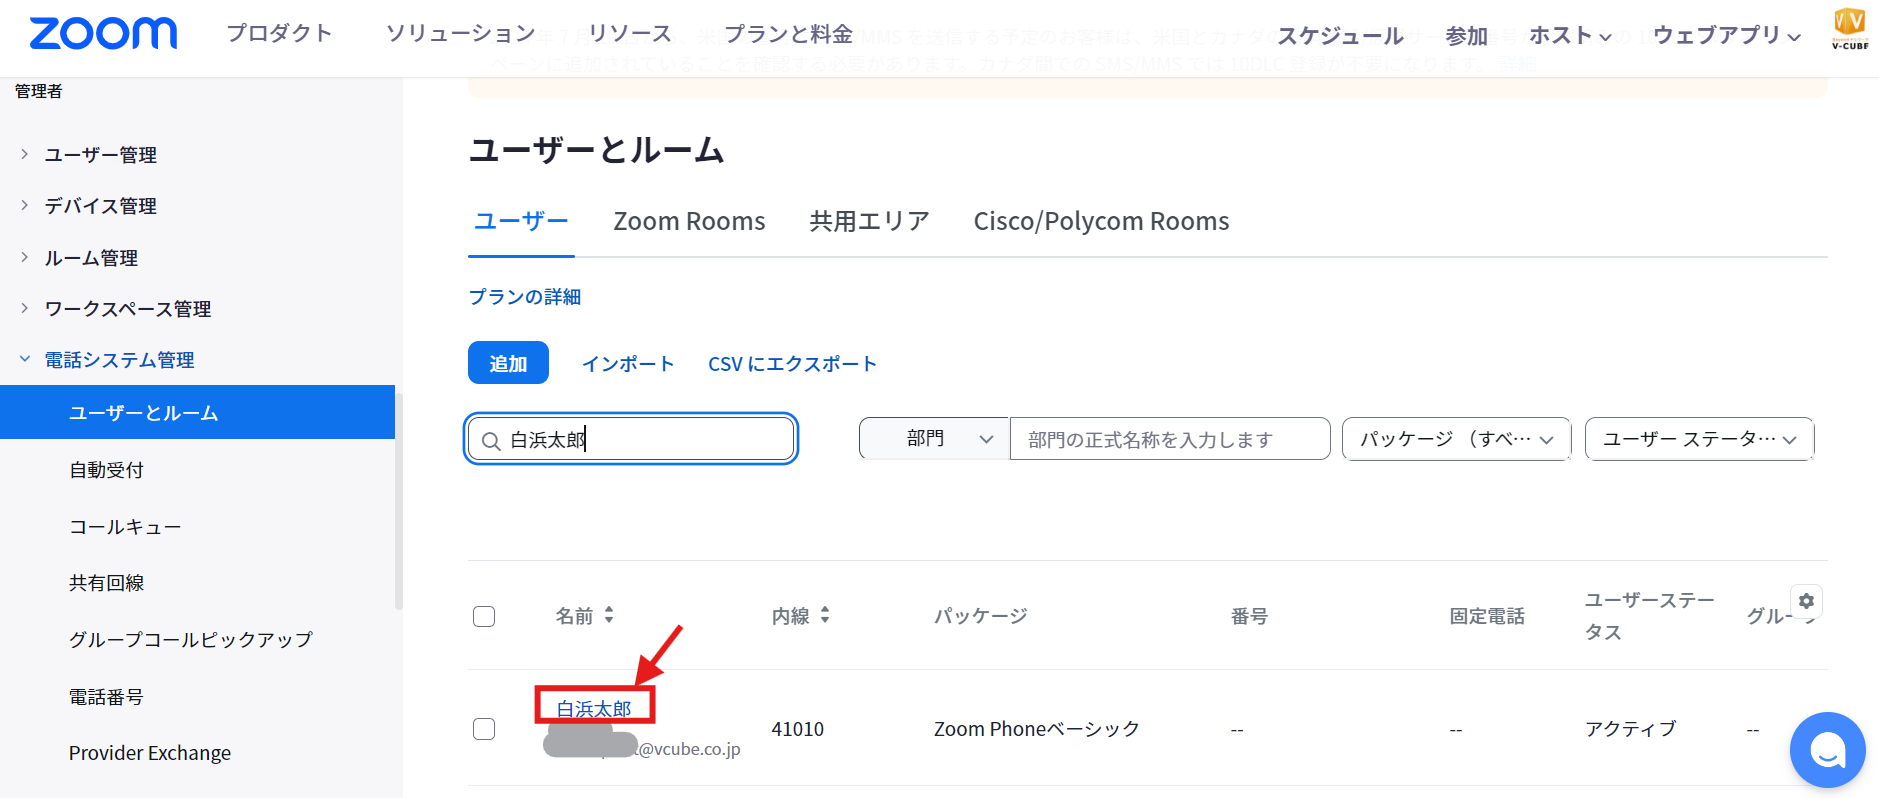Viewport: 1879px width, 798px height.
Task: Click 参加 in top bar
Action: coord(1466,35)
